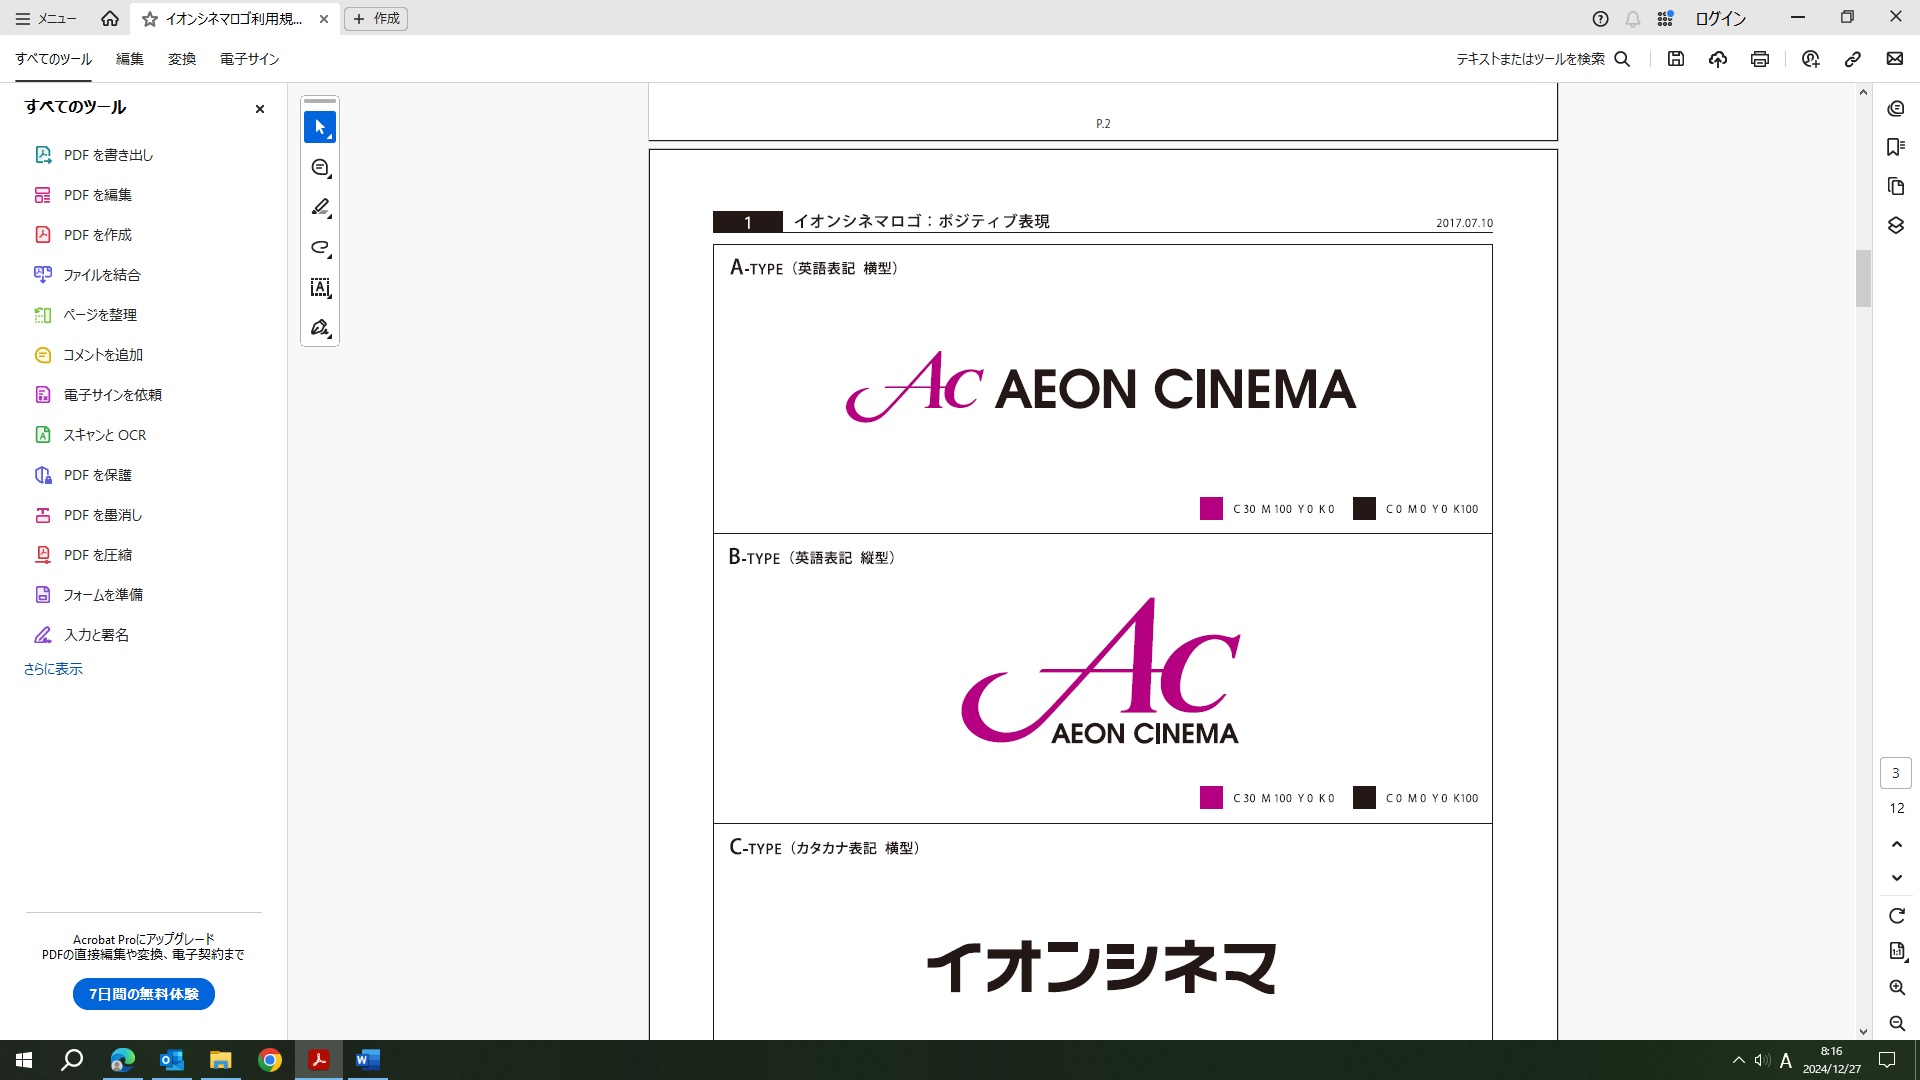This screenshot has height=1080, width=1920.
Task: Go to the home screen
Action: tap(110, 18)
